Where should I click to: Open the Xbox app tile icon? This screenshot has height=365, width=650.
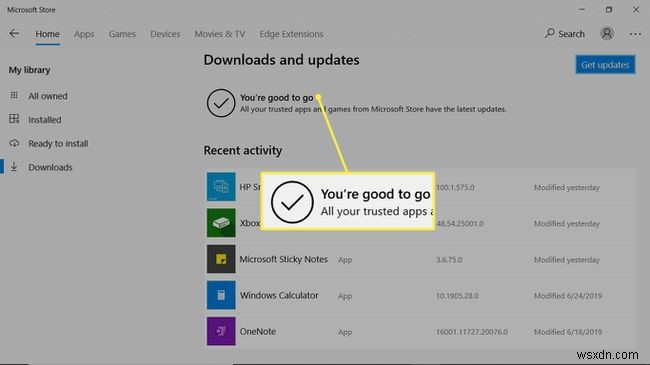pos(221,223)
